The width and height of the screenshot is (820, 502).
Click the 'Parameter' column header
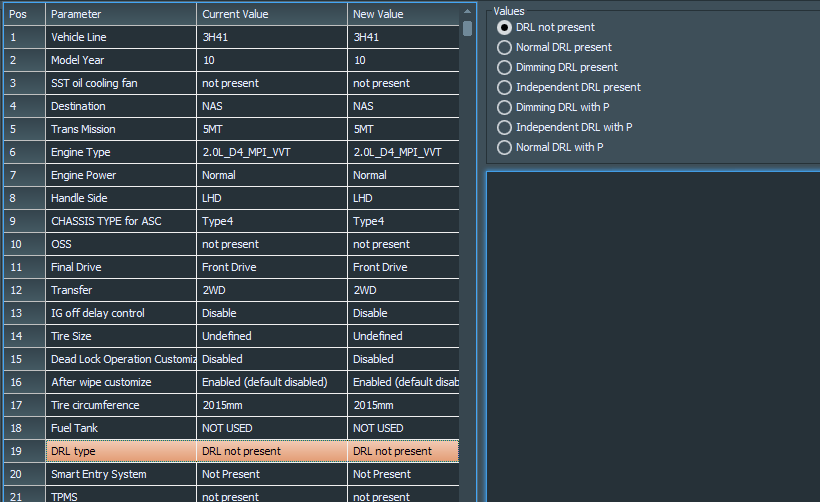coord(120,14)
